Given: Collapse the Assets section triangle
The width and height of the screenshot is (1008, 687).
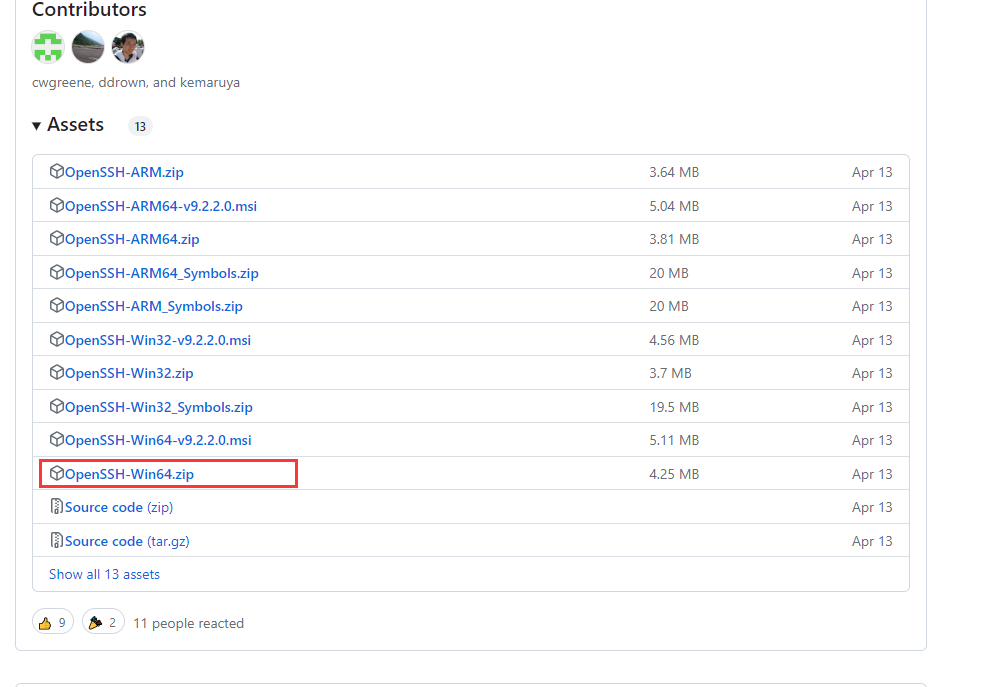Looking at the screenshot, I should pos(37,126).
